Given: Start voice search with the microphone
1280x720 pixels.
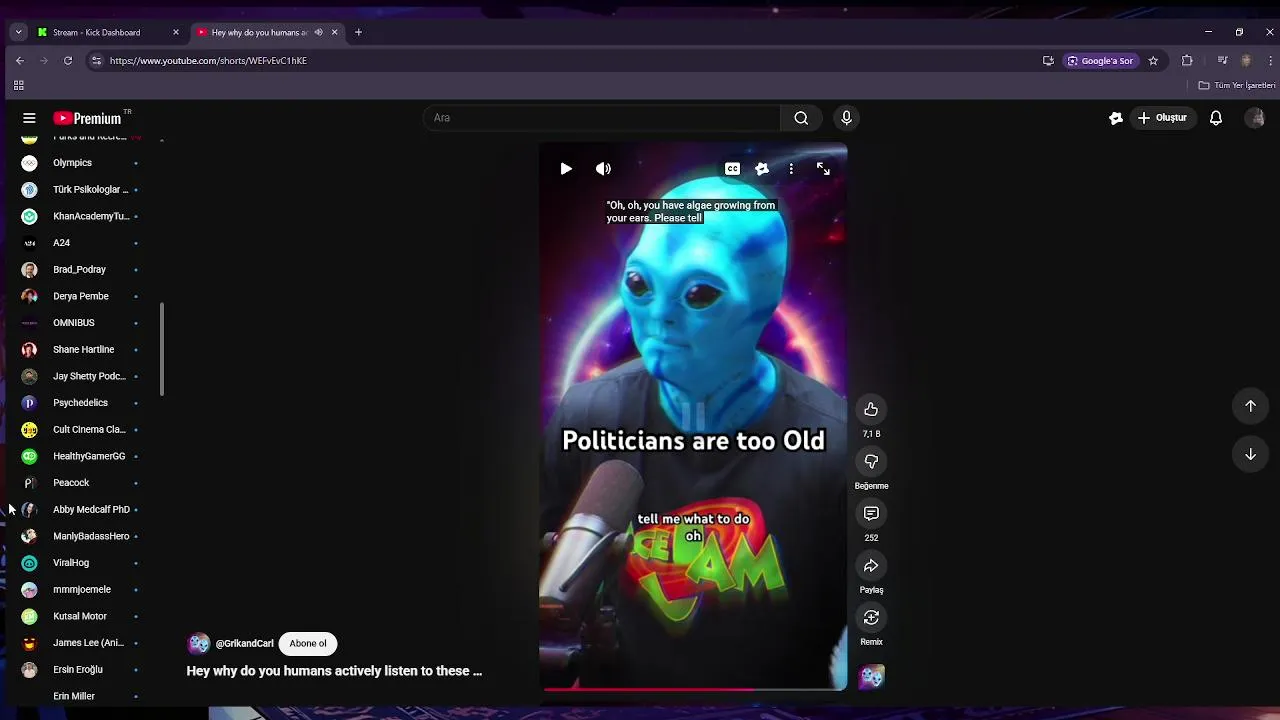Looking at the screenshot, I should 846,118.
